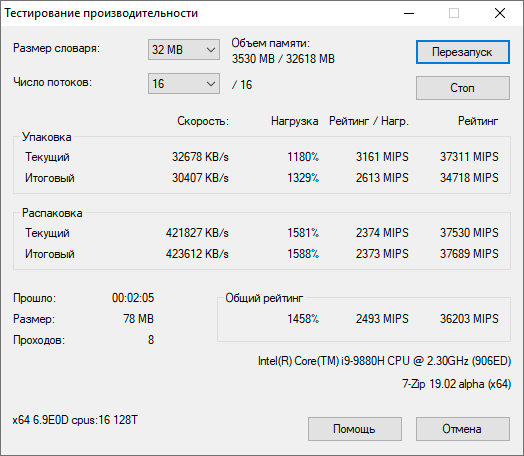Viewport: 524px width, 456px height.
Task: Open the dictionary size 32 MB dropdown
Action: tap(184, 50)
